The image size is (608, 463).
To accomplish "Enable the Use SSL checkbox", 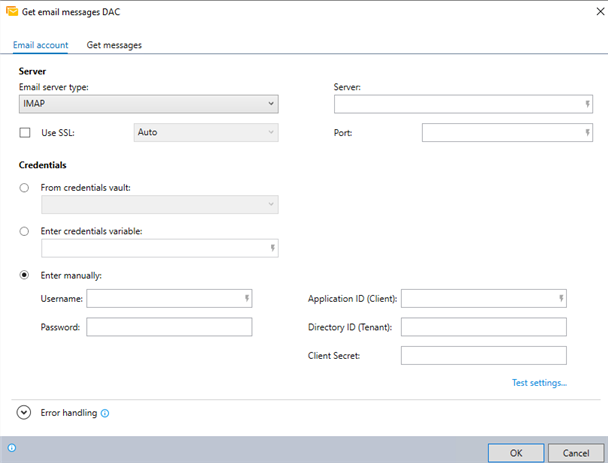I will (x=25, y=132).
